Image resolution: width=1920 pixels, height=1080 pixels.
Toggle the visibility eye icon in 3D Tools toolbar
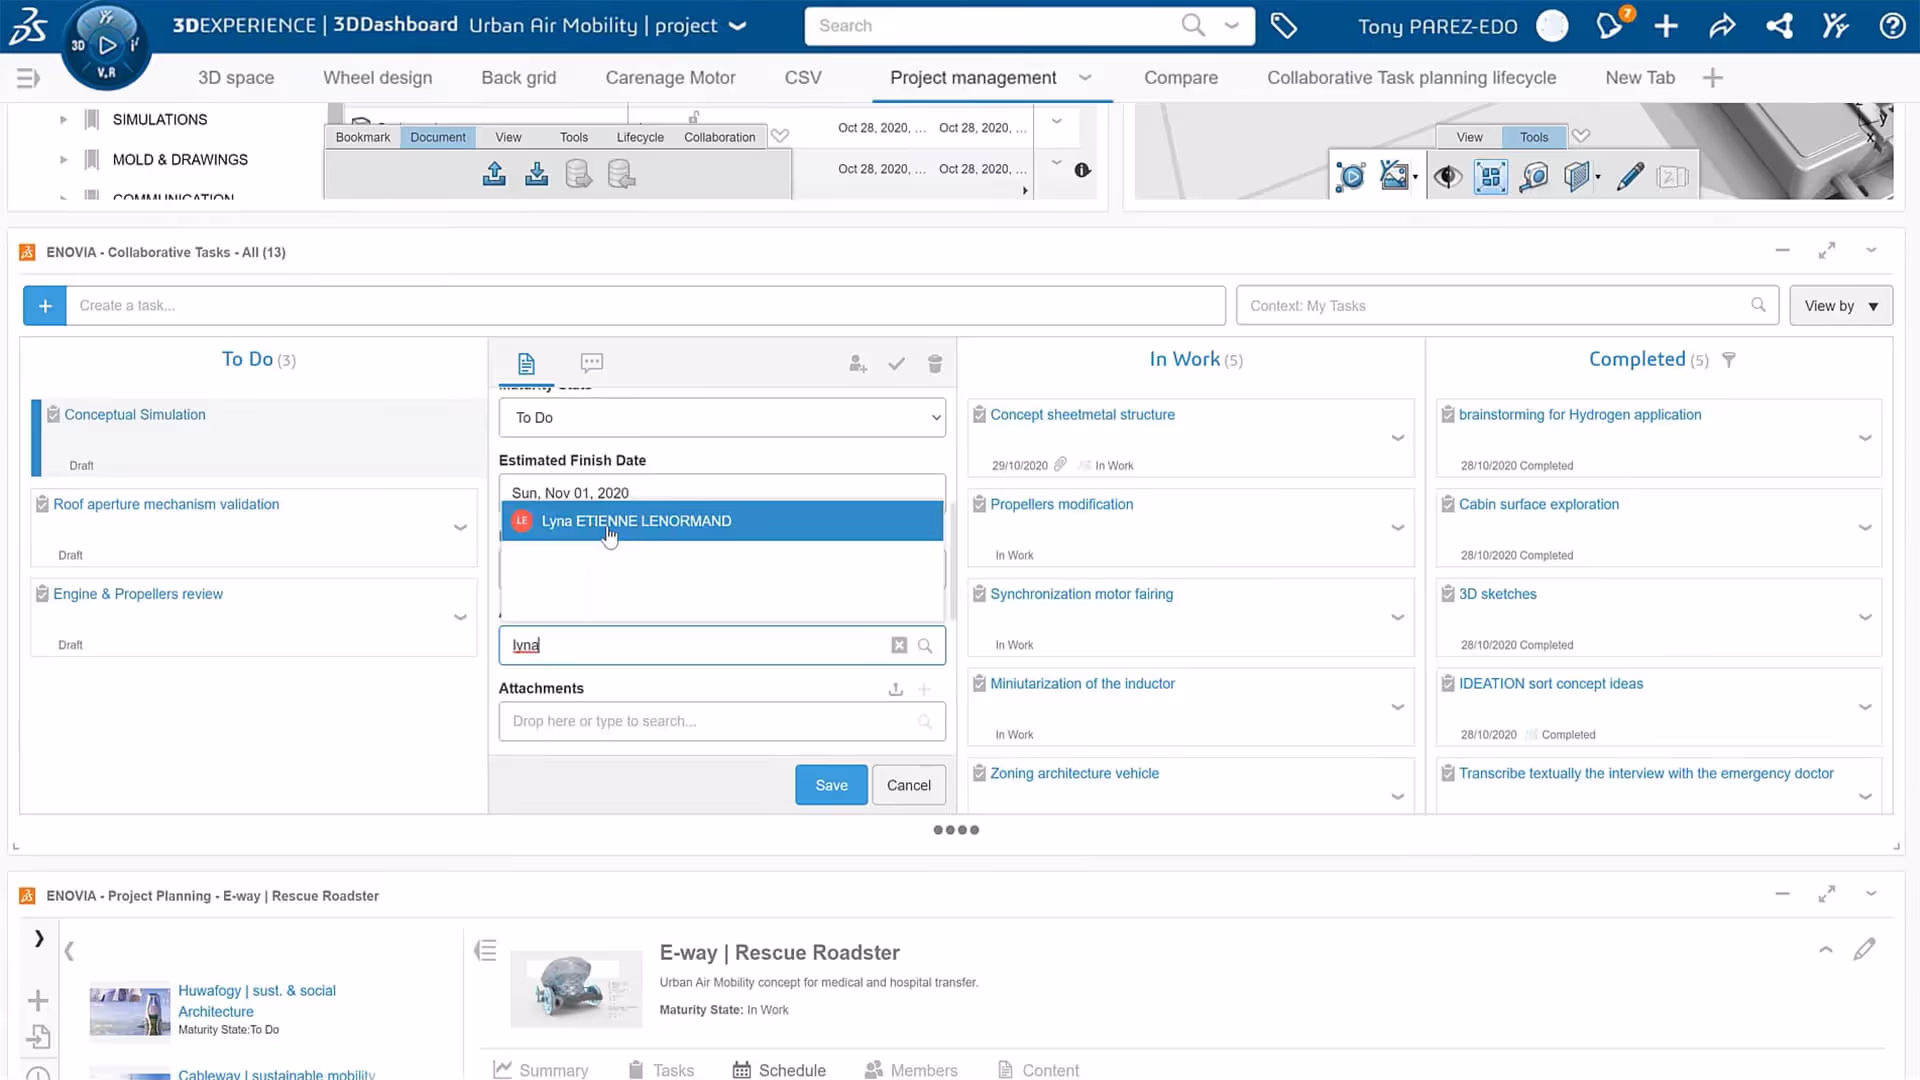[1447, 177]
